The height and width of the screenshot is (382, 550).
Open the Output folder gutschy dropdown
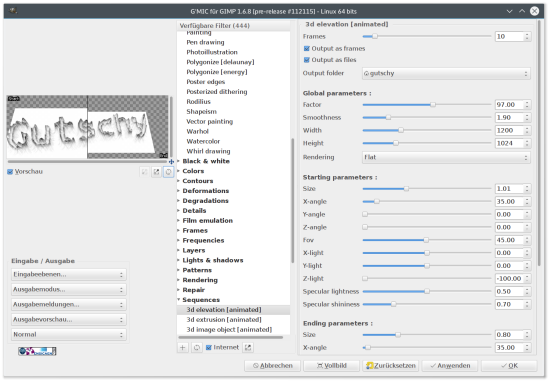click(x=446, y=74)
